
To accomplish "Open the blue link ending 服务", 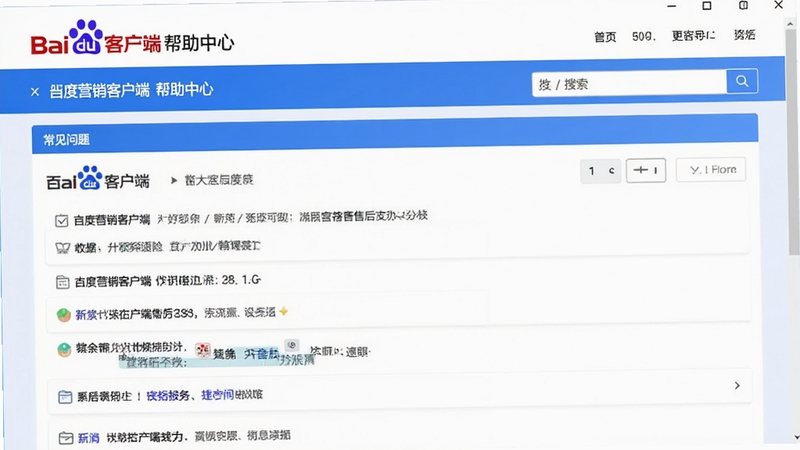I will coord(168,395).
